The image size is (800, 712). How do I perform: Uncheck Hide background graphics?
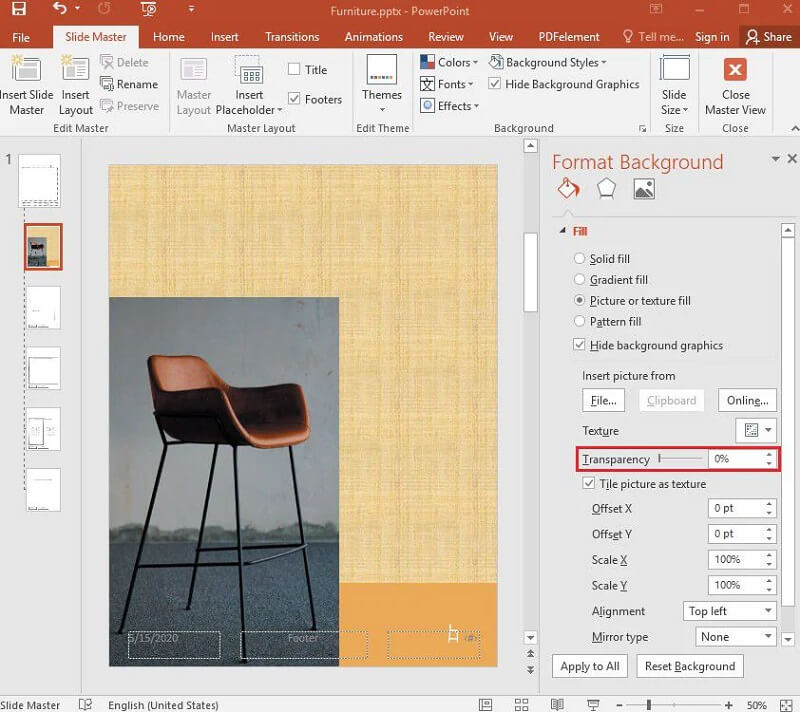(x=580, y=345)
